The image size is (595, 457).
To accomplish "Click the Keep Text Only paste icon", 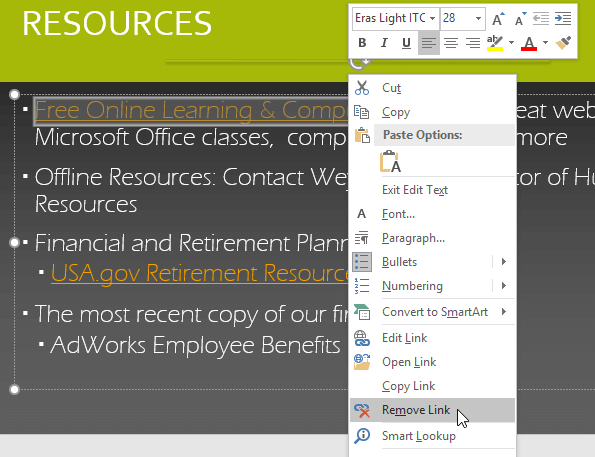I will pos(390,161).
